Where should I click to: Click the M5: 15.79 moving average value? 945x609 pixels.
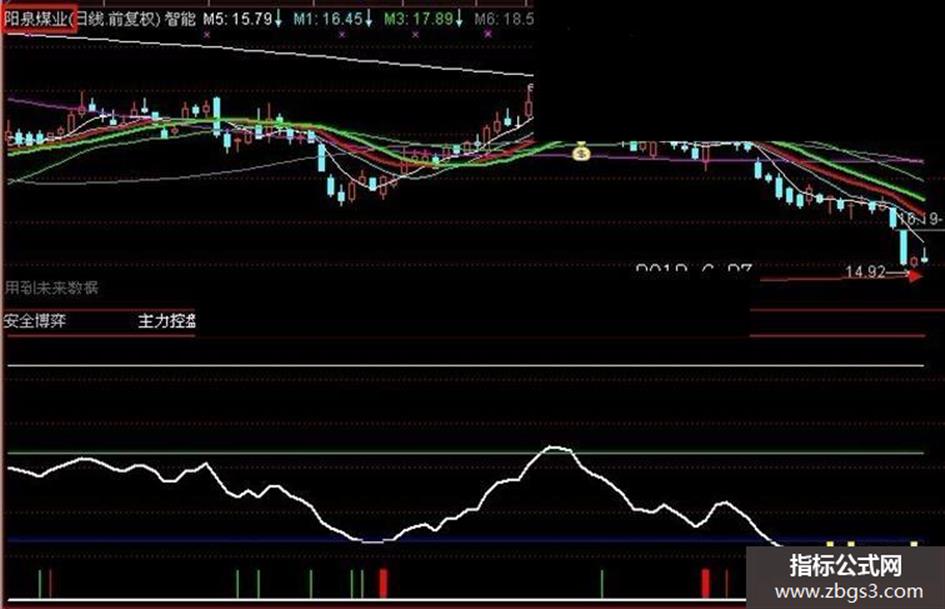coord(238,19)
